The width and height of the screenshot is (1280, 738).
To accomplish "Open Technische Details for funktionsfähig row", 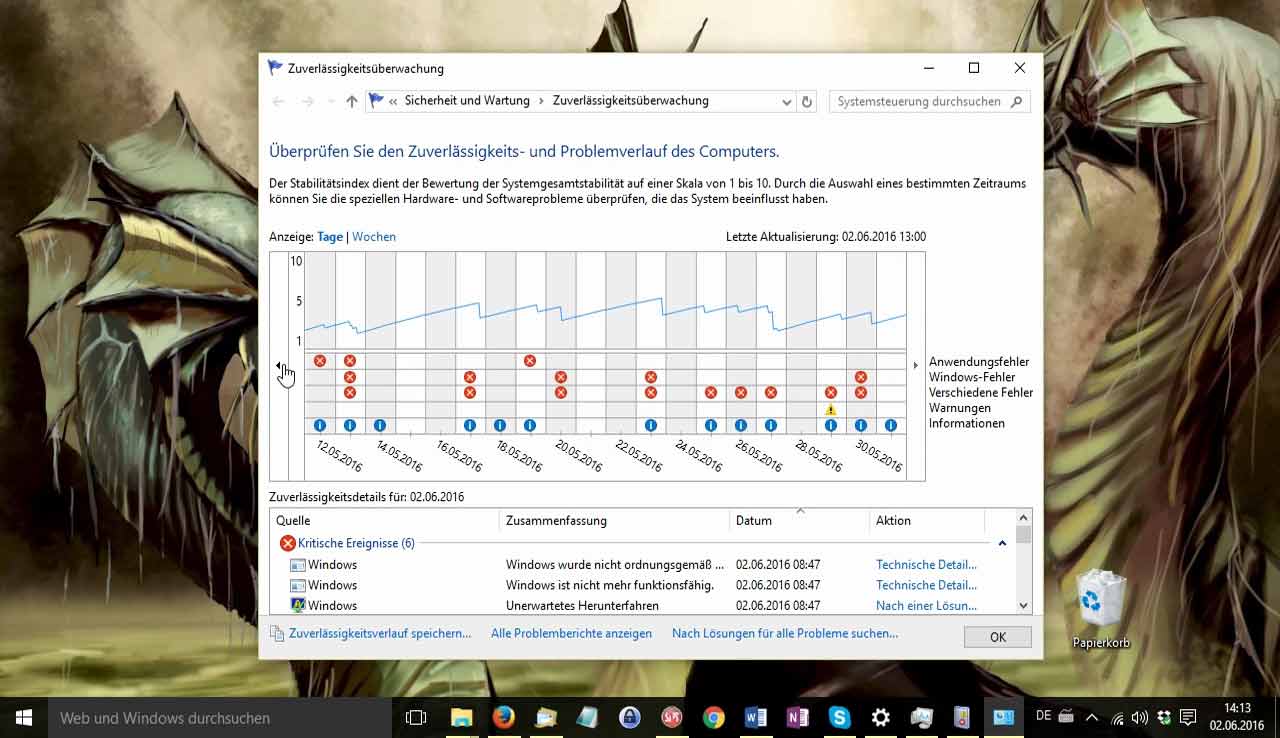I will pos(926,585).
